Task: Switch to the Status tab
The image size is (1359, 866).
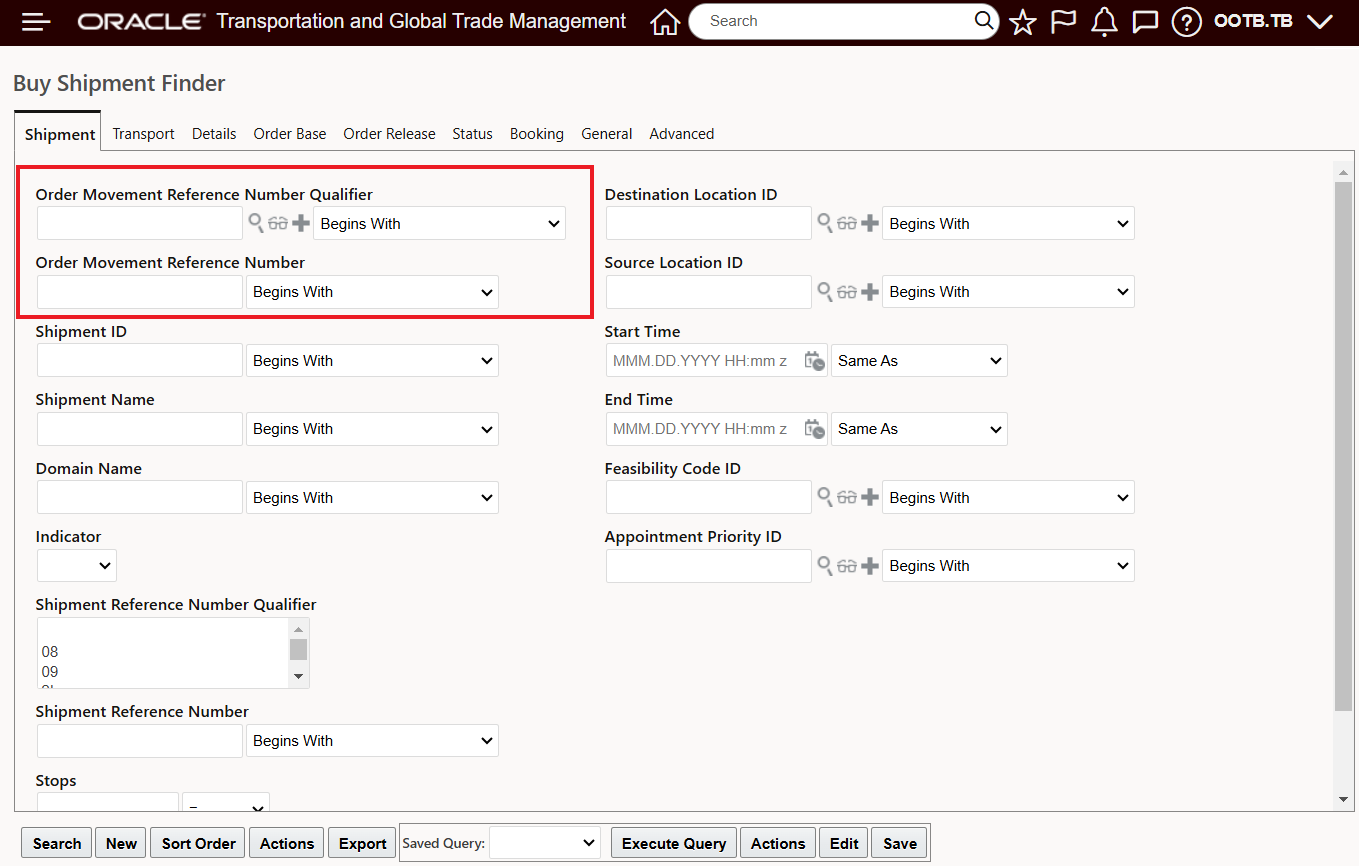Action: [x=472, y=134]
